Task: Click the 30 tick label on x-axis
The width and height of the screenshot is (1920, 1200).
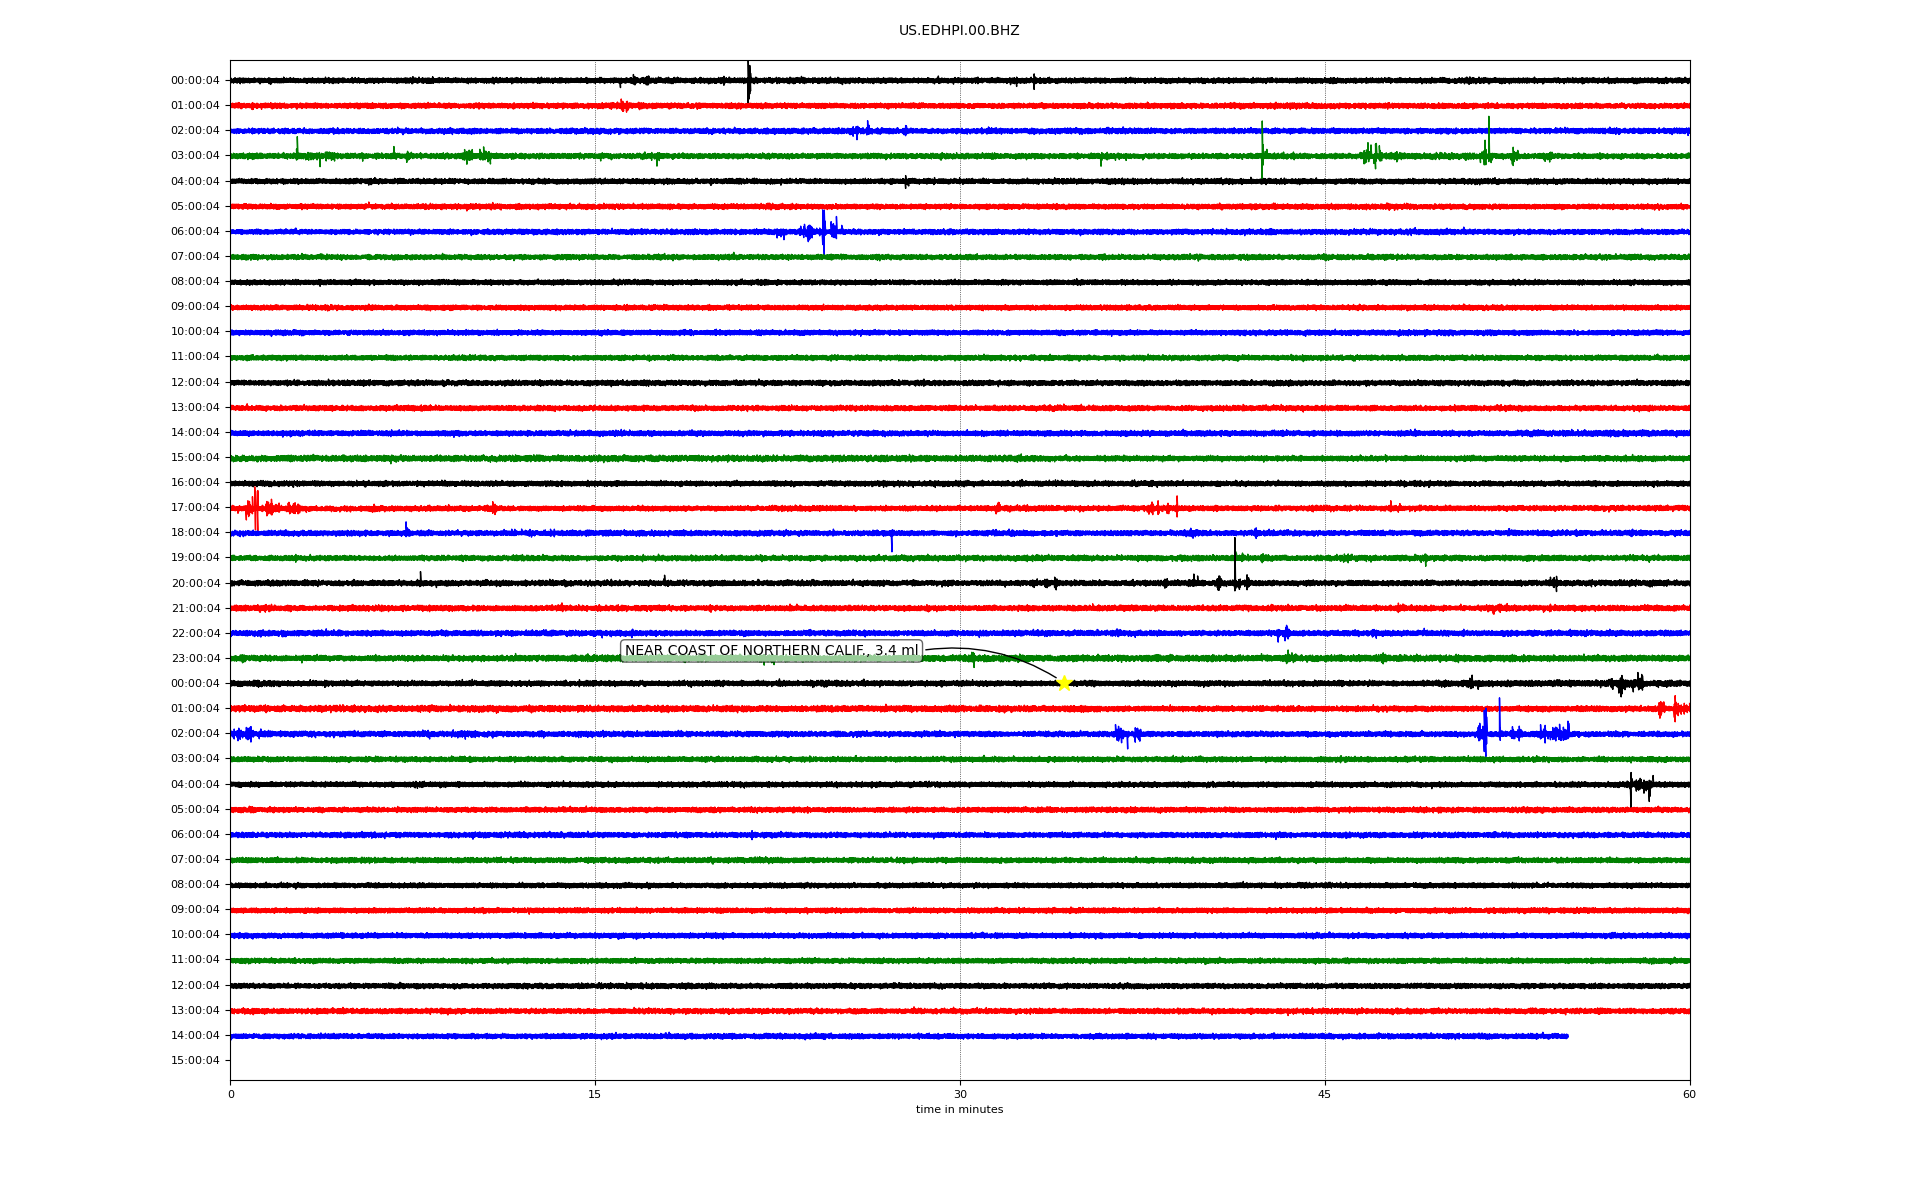Action: (960, 1094)
